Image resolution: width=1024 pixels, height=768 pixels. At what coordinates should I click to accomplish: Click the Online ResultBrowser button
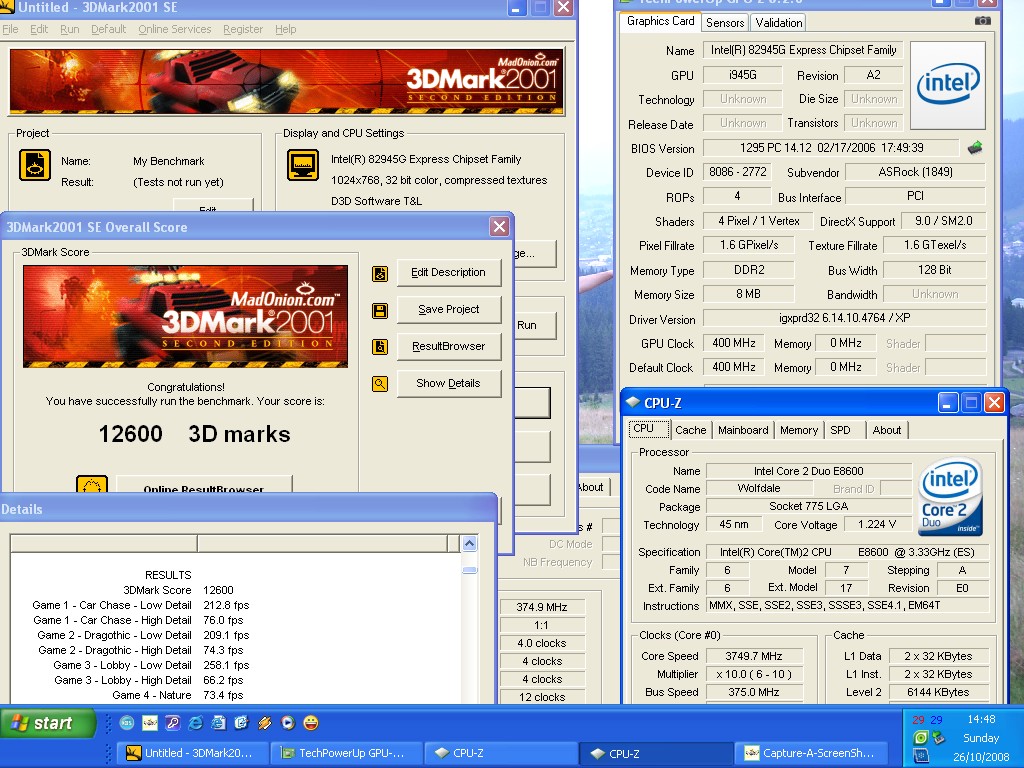pyautogui.click(x=204, y=484)
